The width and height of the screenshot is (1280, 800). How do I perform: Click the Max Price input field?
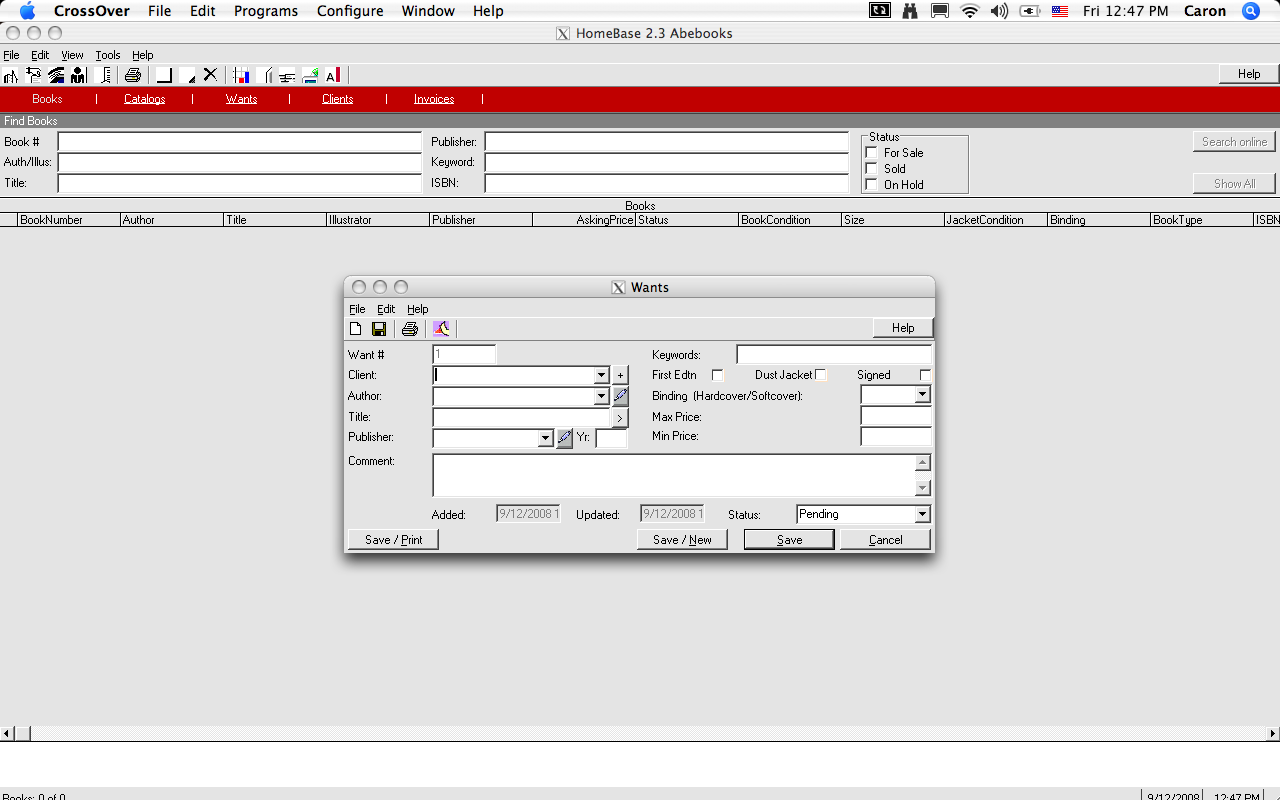pos(896,416)
